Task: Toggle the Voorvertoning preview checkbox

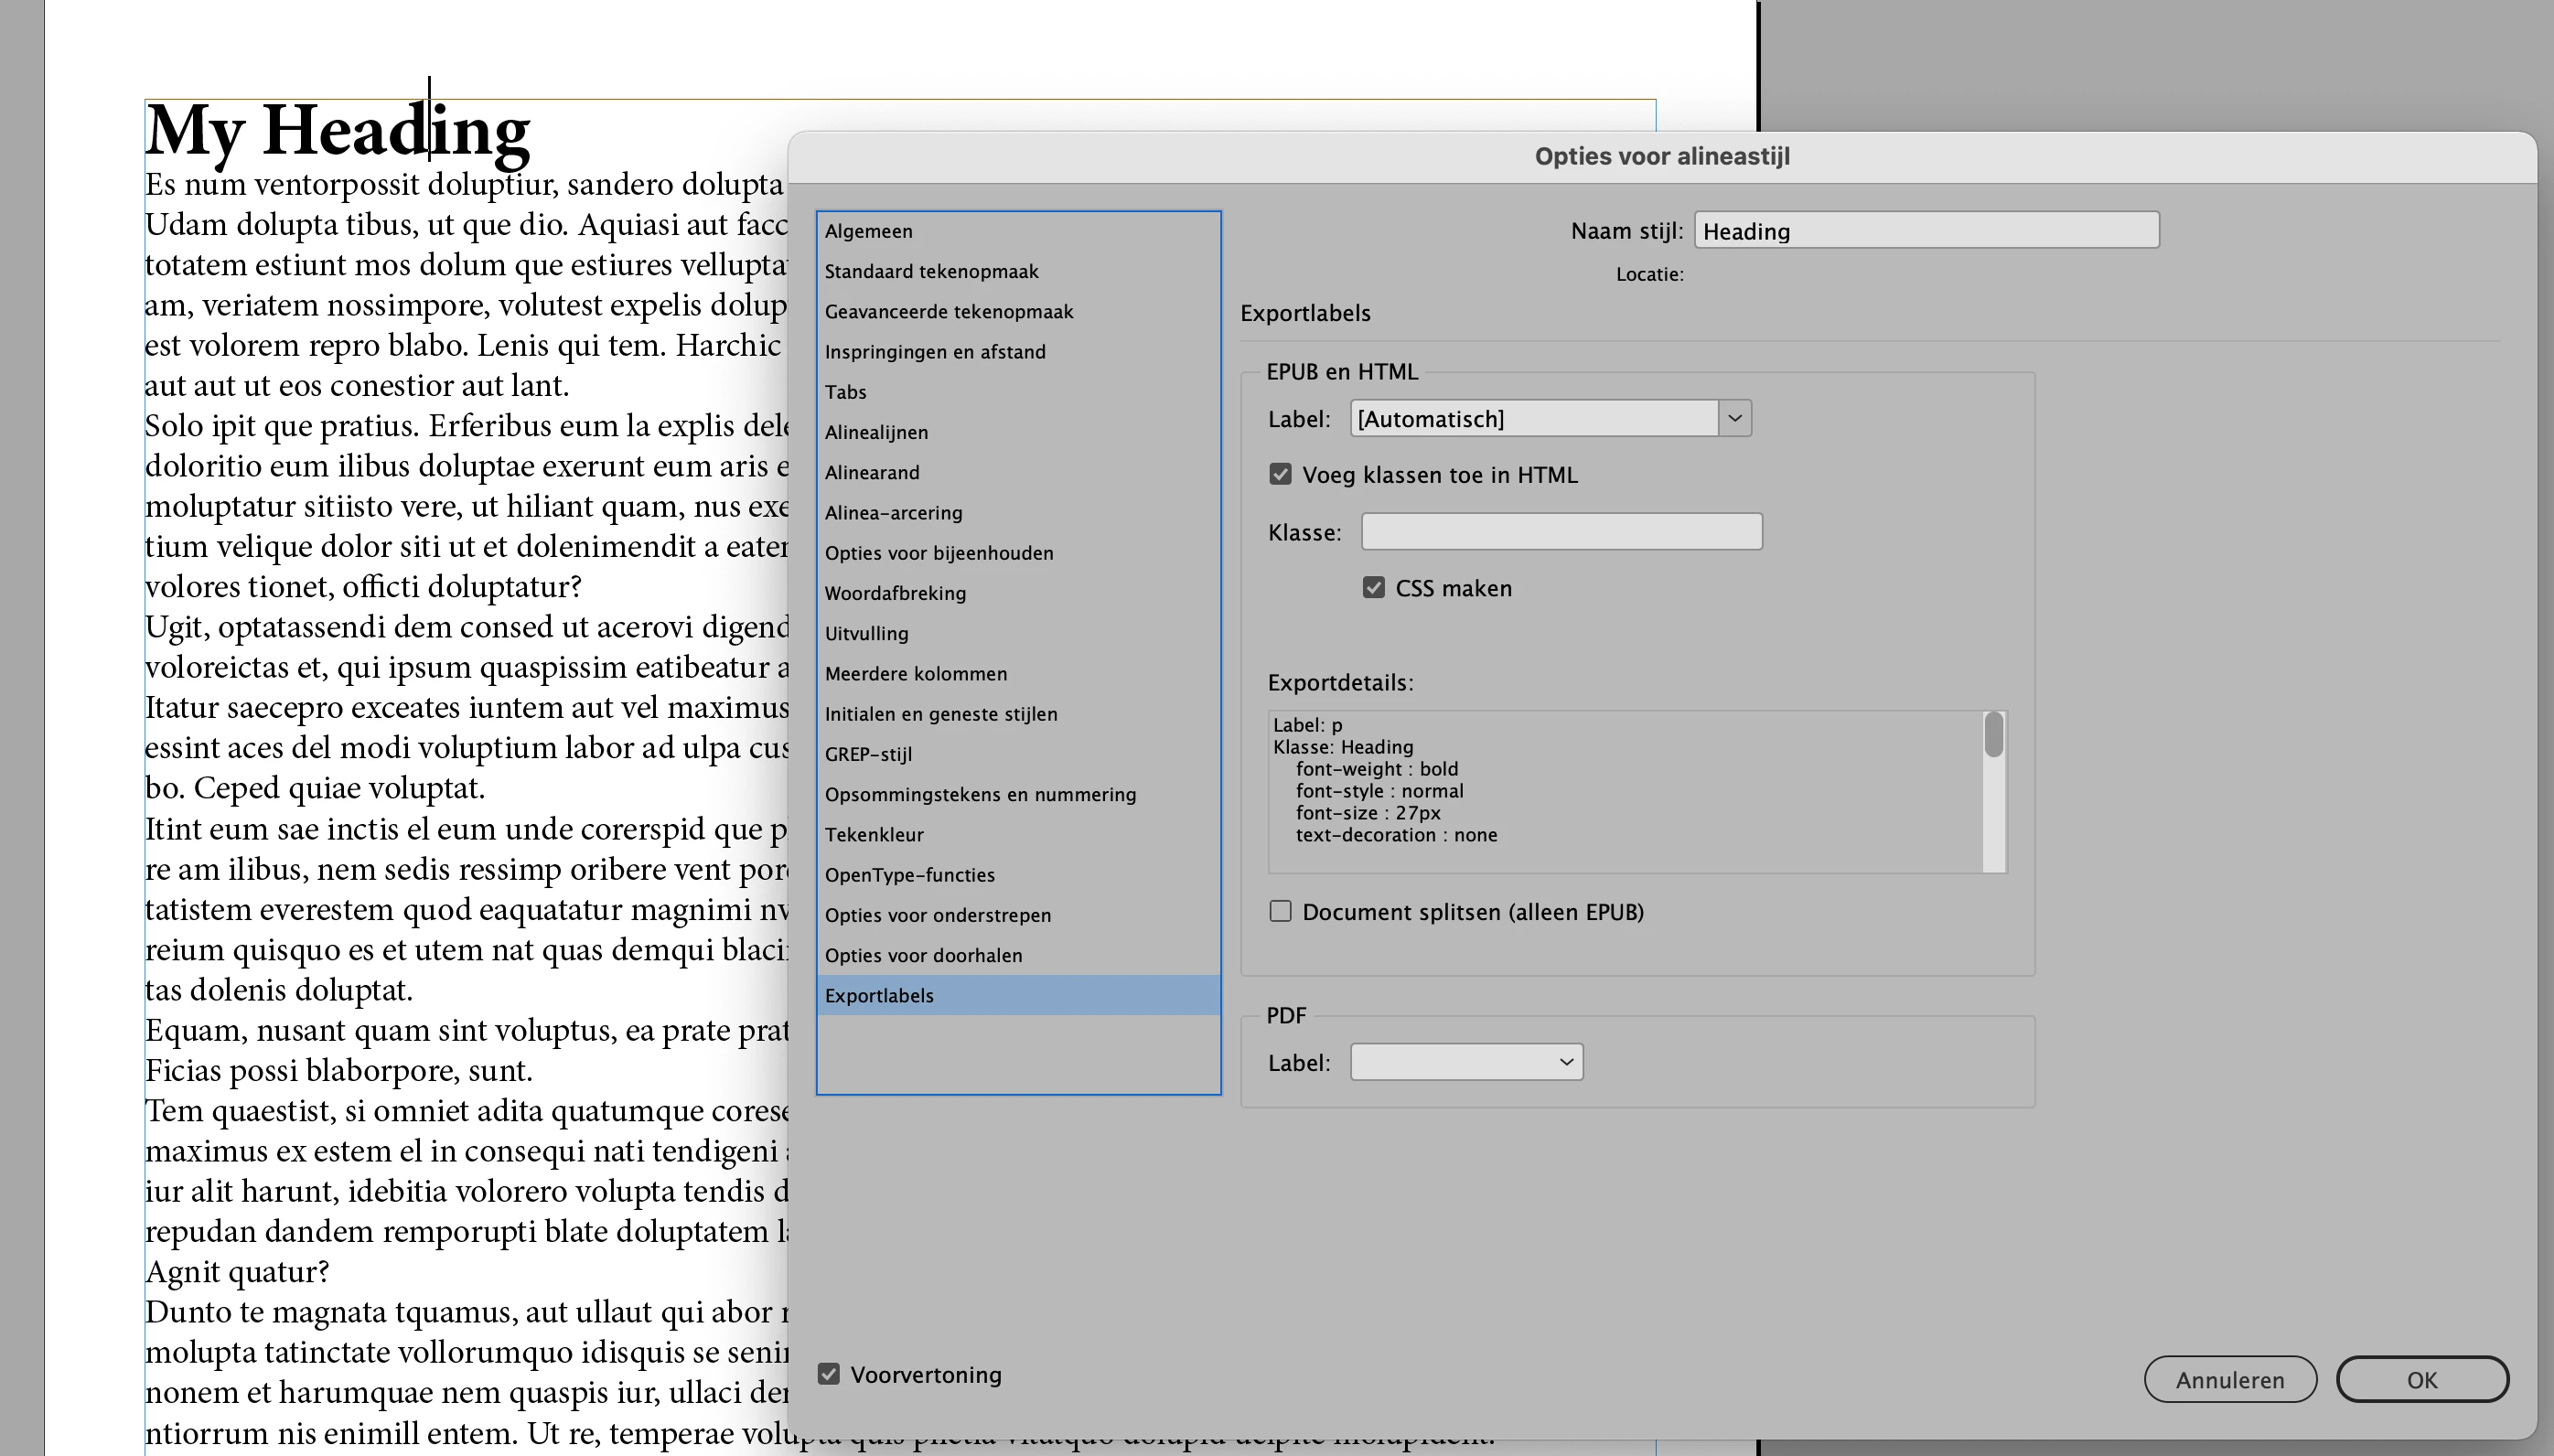Action: [x=829, y=1374]
